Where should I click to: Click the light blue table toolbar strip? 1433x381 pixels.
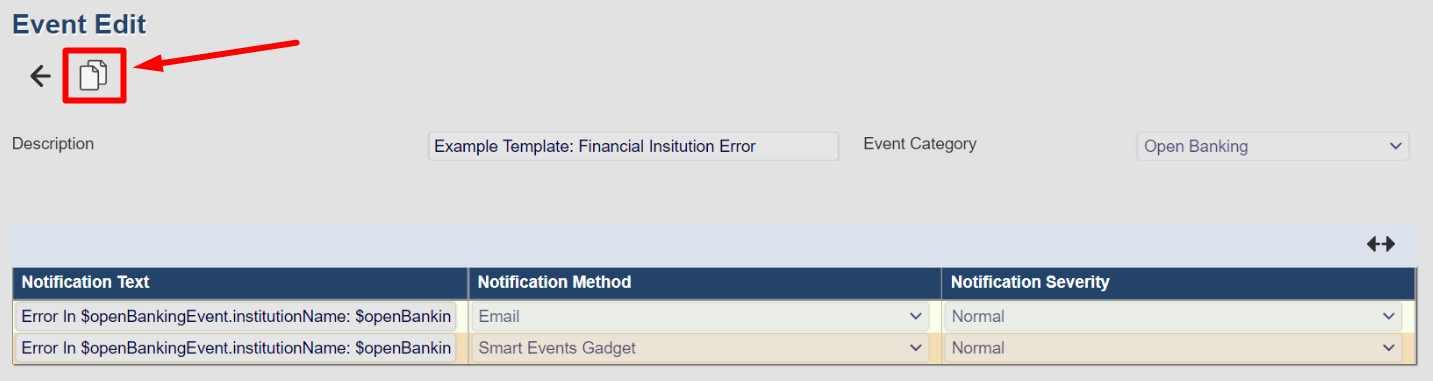click(x=714, y=245)
